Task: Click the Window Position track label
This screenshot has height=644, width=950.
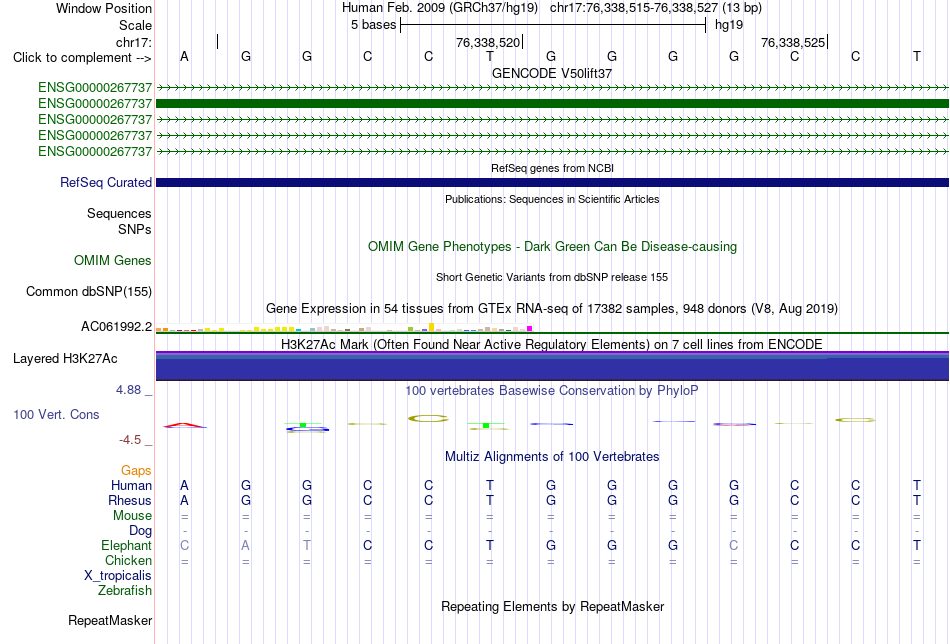Action: point(104,8)
